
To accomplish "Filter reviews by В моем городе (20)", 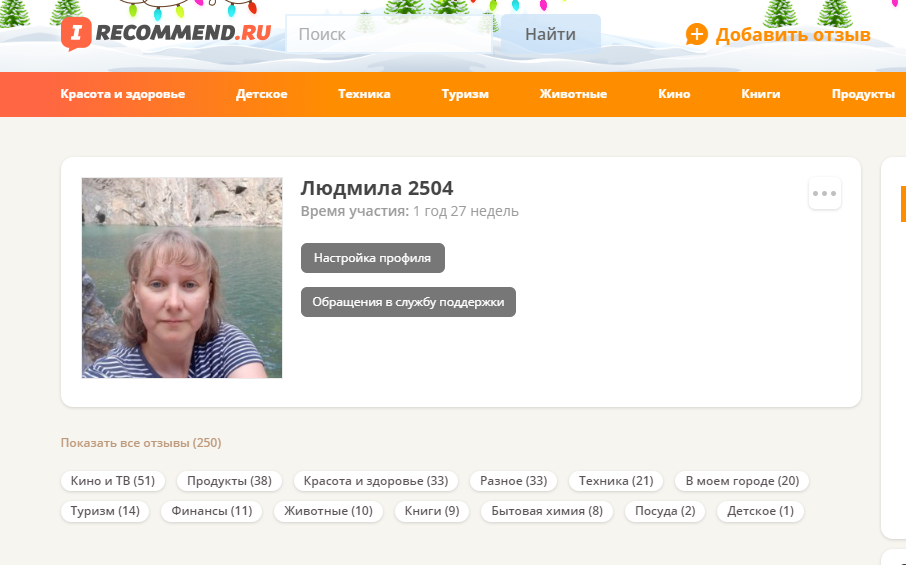I will pyautogui.click(x=742, y=481).
